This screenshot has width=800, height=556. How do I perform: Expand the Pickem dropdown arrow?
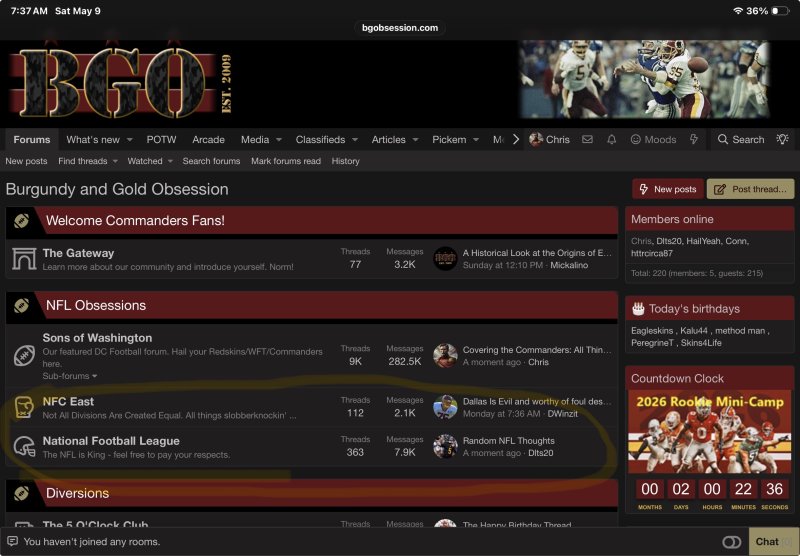[476, 140]
